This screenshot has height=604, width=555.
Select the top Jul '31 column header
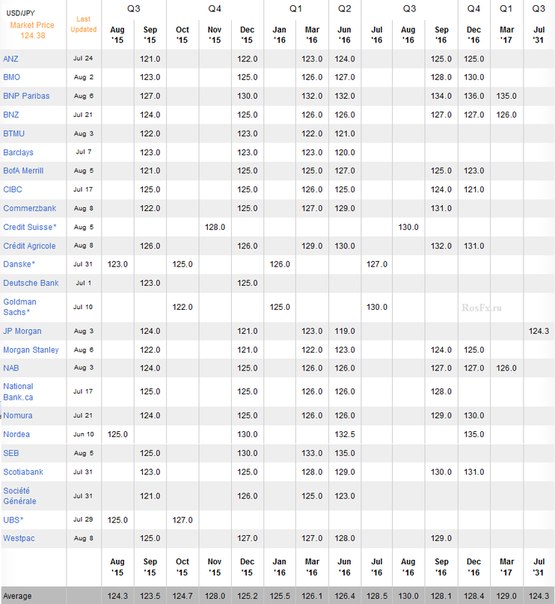click(x=539, y=35)
